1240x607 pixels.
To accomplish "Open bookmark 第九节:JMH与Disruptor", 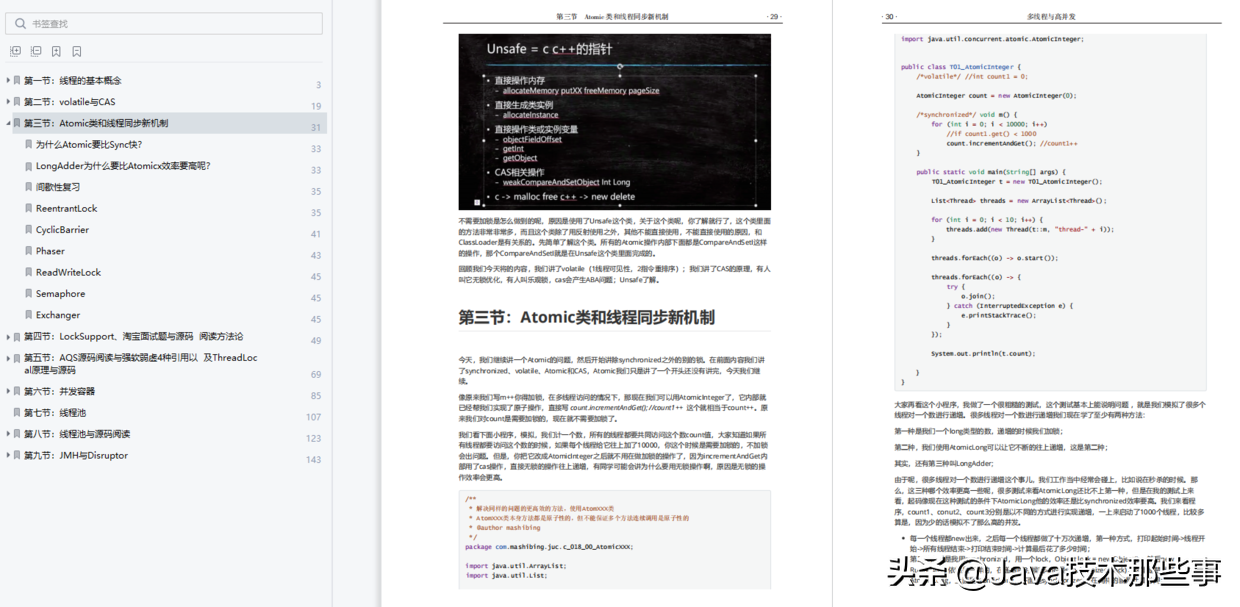I will tap(76, 455).
